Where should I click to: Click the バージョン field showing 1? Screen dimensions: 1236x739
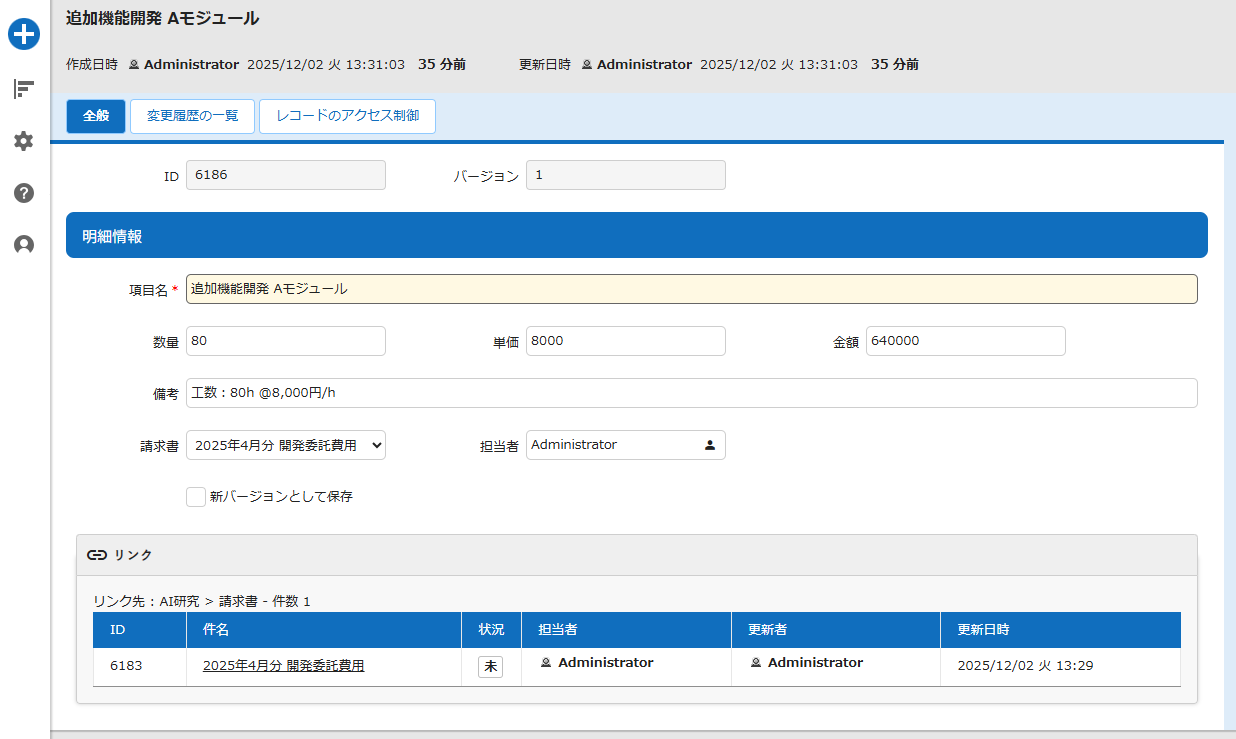pyautogui.click(x=626, y=175)
